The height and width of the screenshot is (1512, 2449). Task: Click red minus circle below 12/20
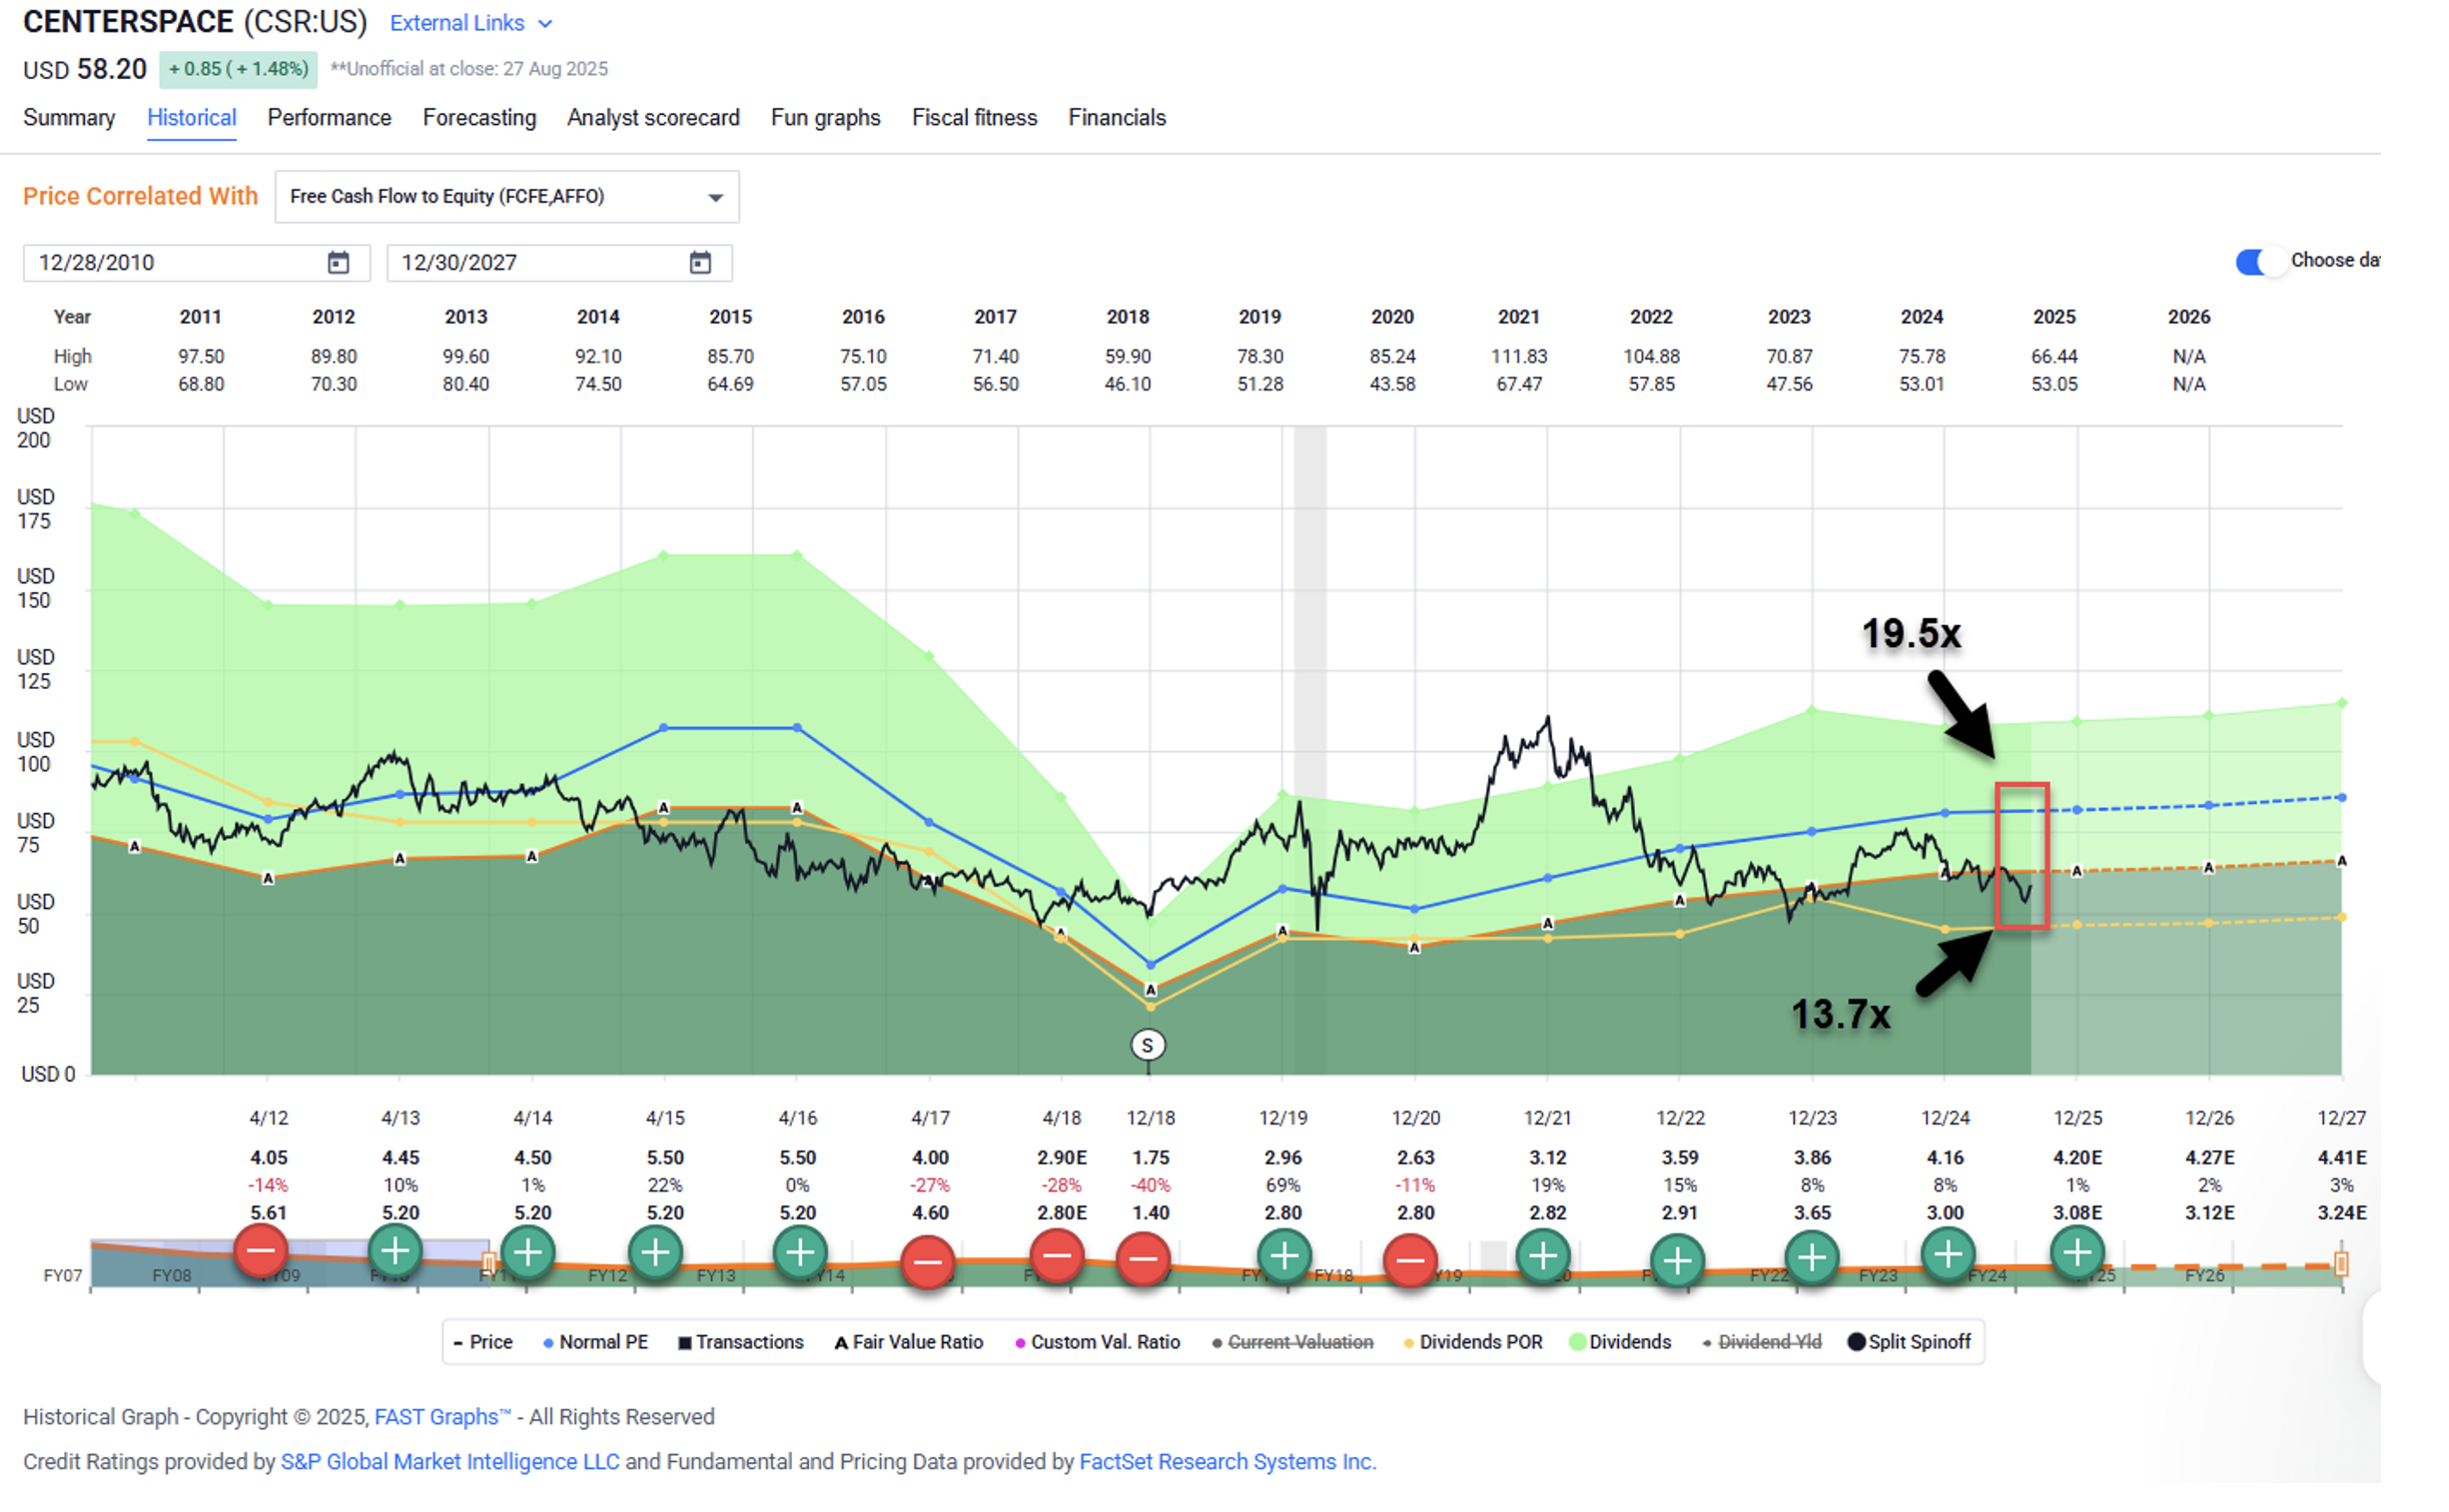tap(1411, 1261)
